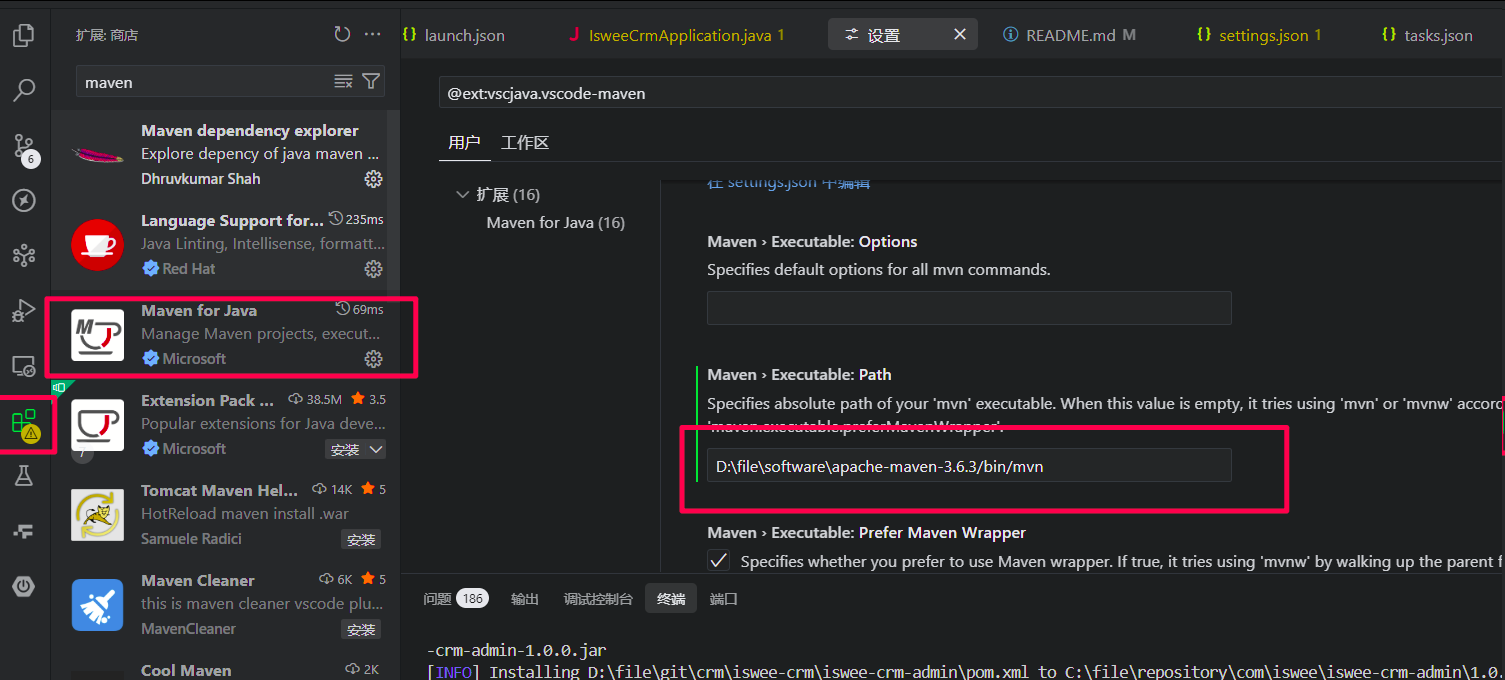This screenshot has height=680, width=1505.
Task: Click the 186 problems count badge
Action: click(x=472, y=599)
